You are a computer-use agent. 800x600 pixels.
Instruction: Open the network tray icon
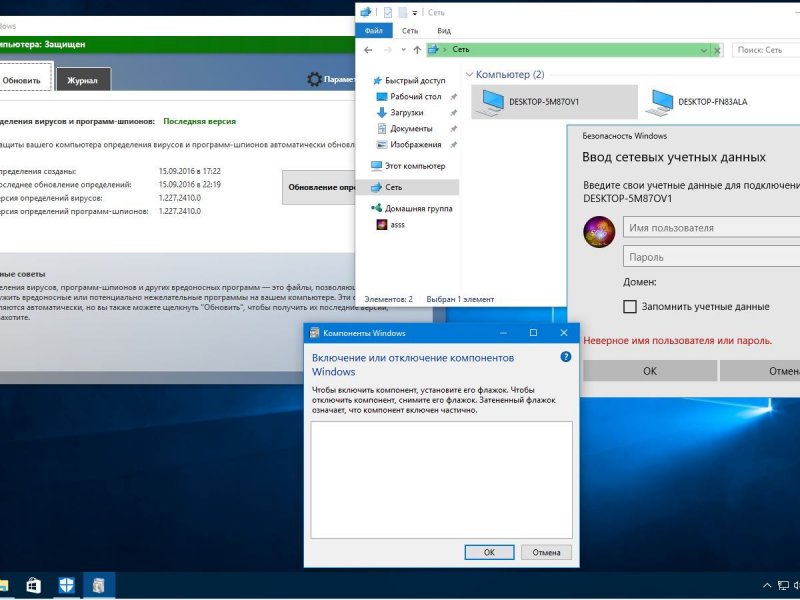coord(783,586)
